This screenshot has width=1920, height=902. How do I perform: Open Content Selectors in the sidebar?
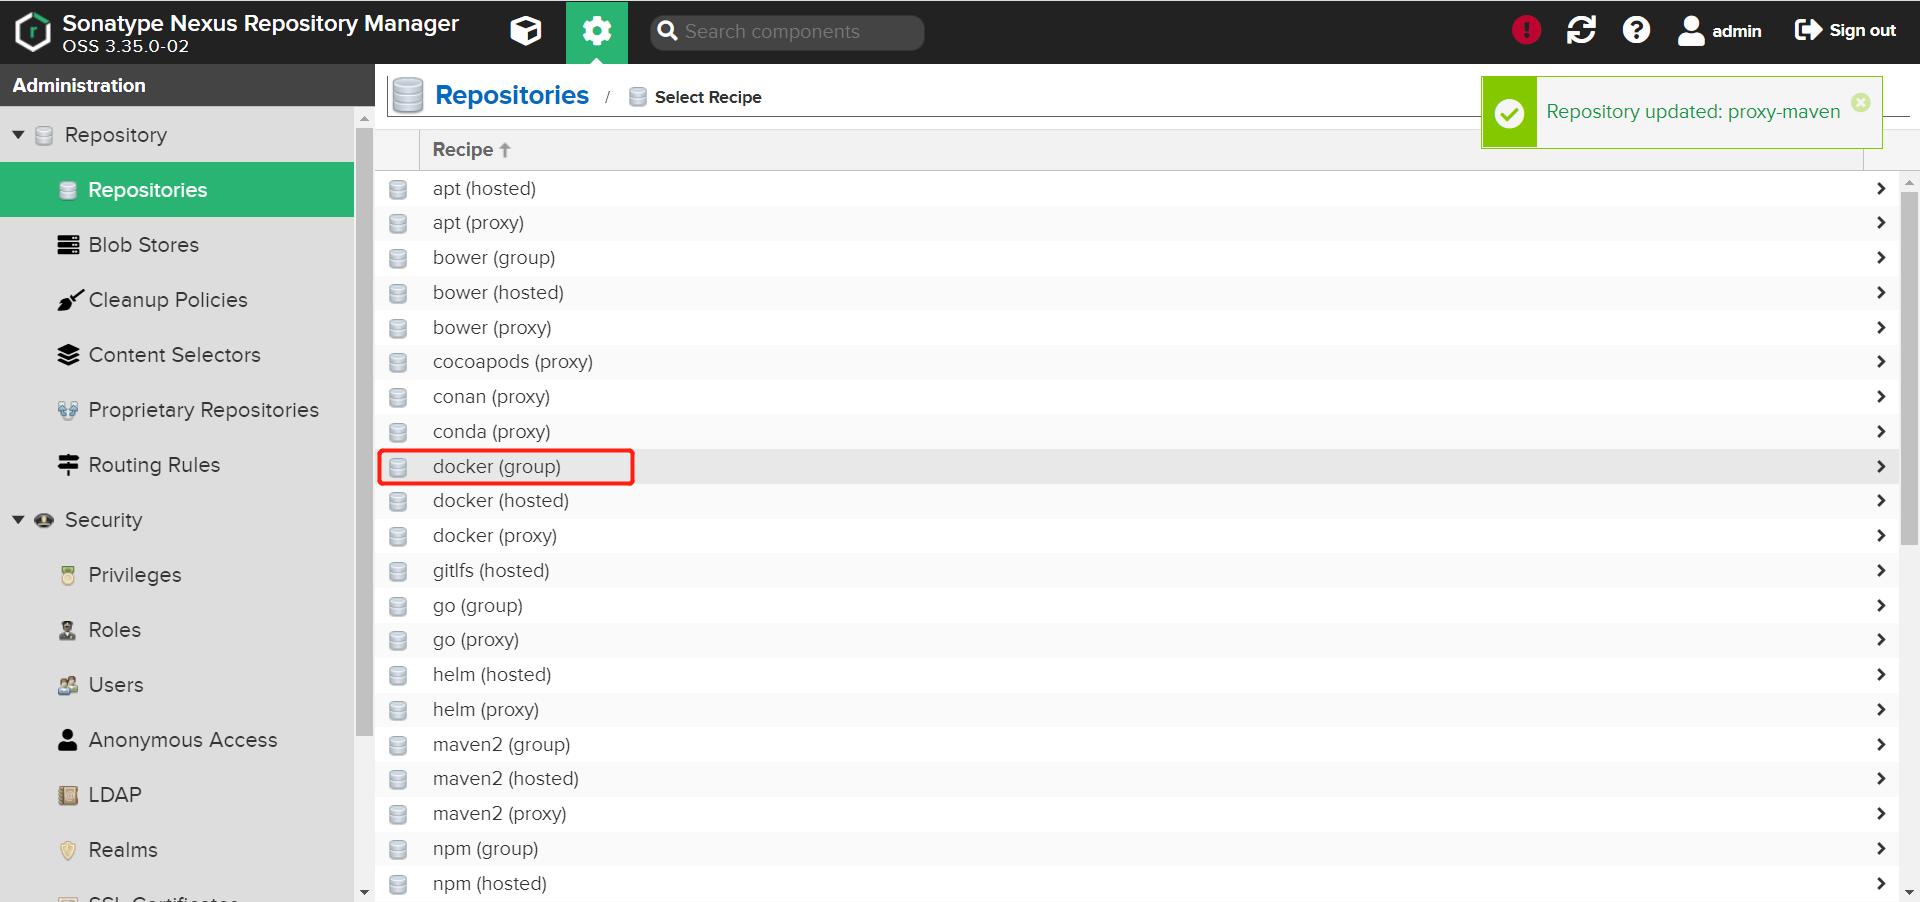point(177,355)
